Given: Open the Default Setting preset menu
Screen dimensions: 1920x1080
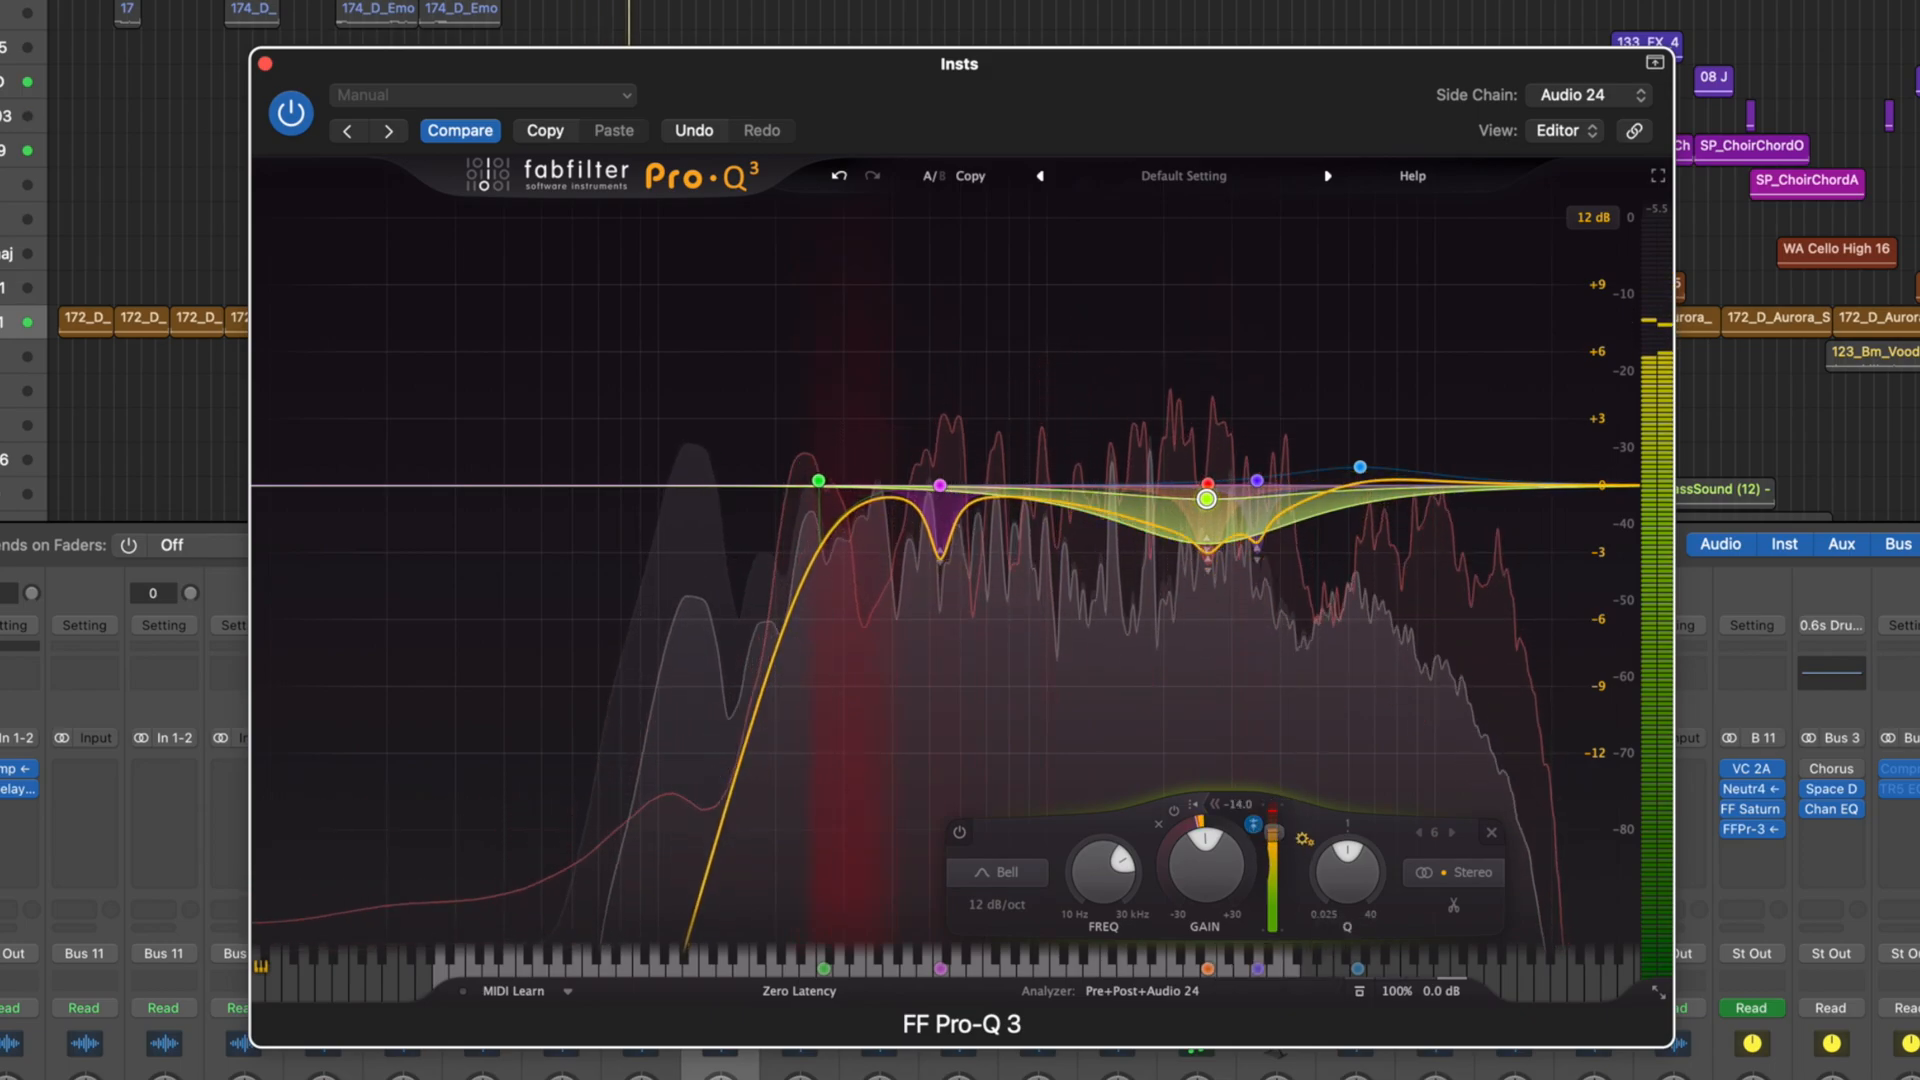Looking at the screenshot, I should [x=1184, y=176].
